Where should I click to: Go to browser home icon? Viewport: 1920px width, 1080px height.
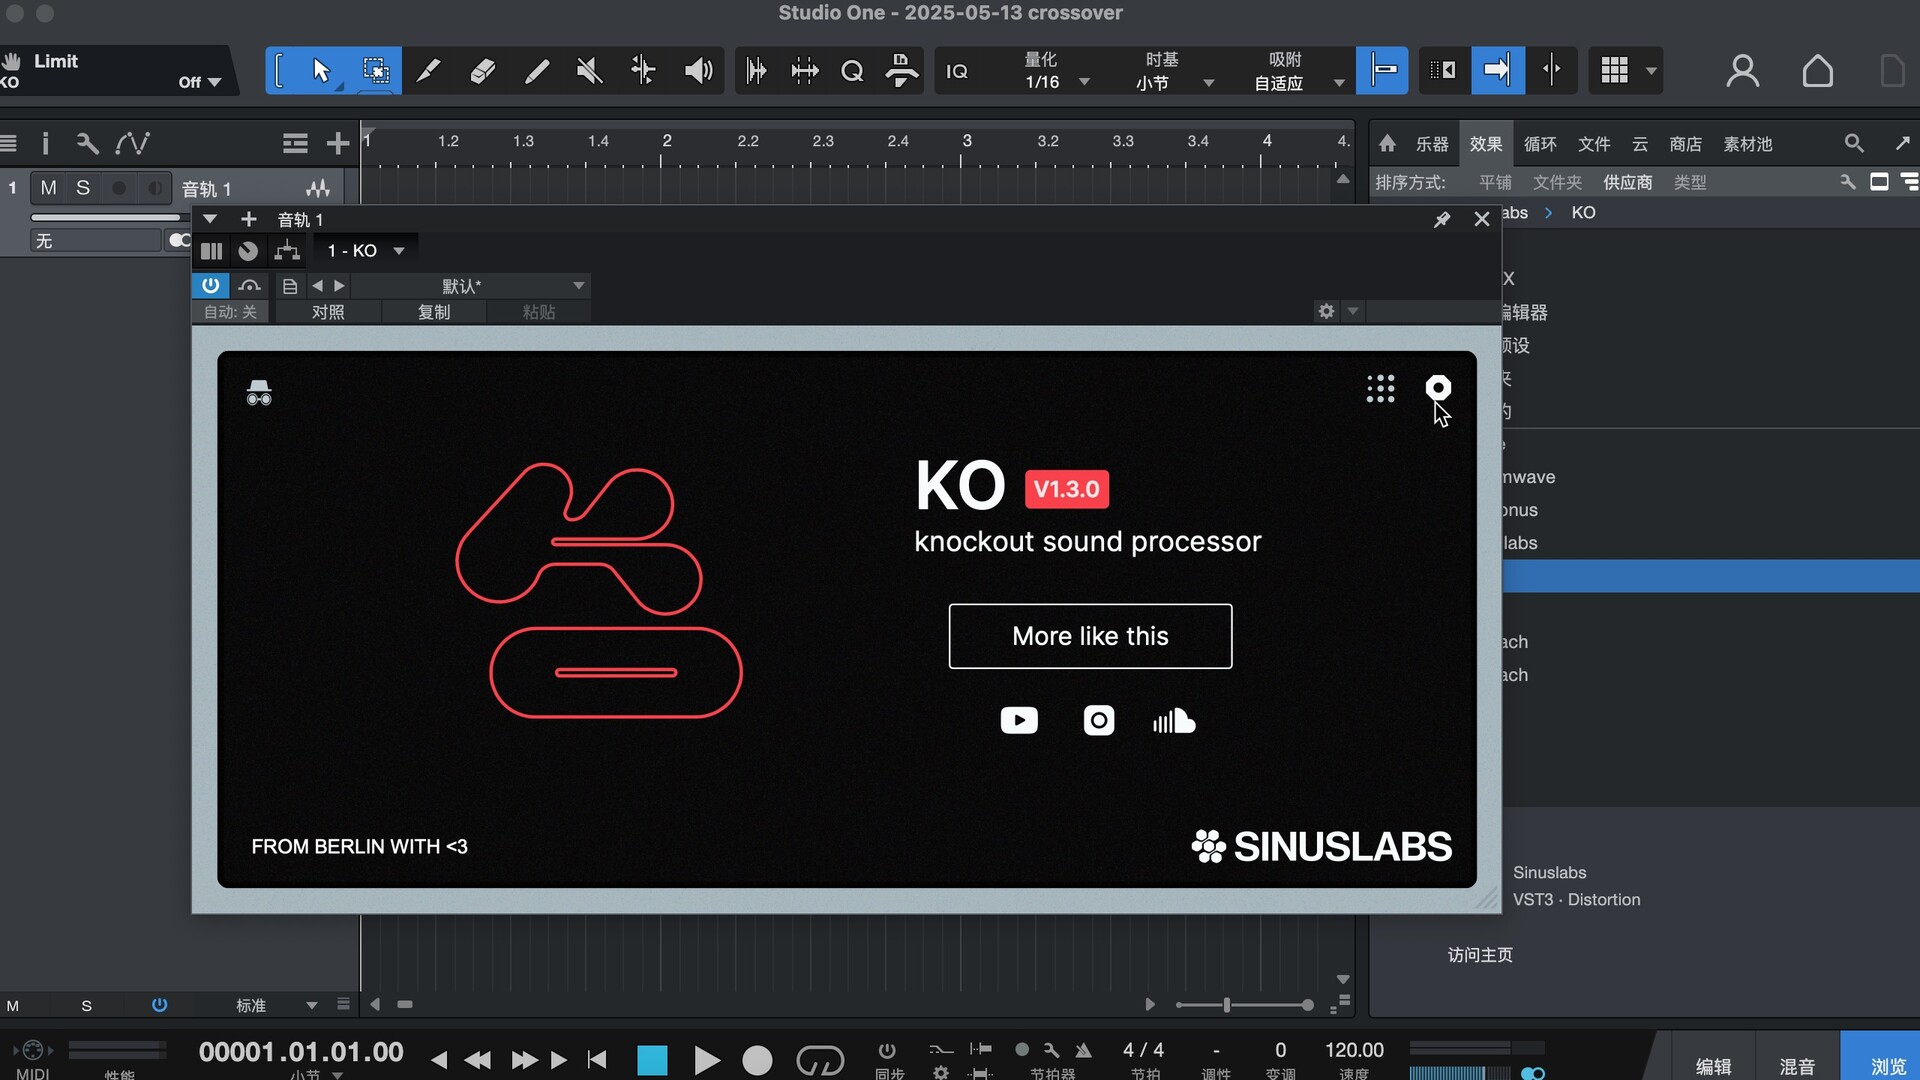(1387, 144)
